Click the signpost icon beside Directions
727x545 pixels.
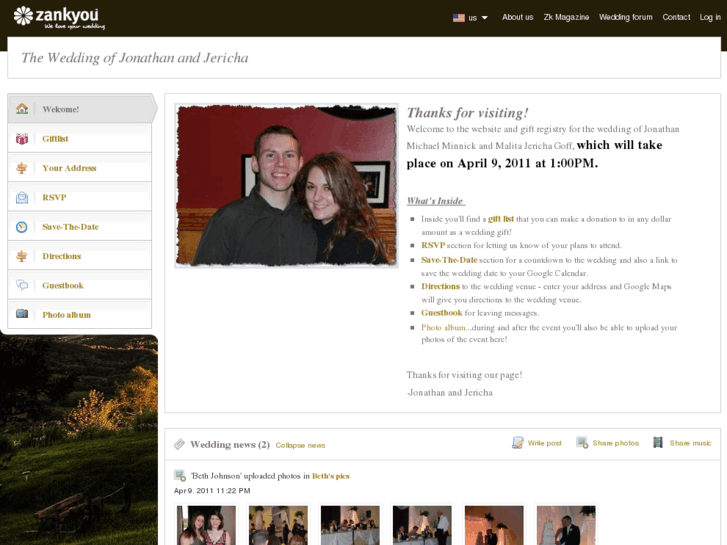point(22,256)
